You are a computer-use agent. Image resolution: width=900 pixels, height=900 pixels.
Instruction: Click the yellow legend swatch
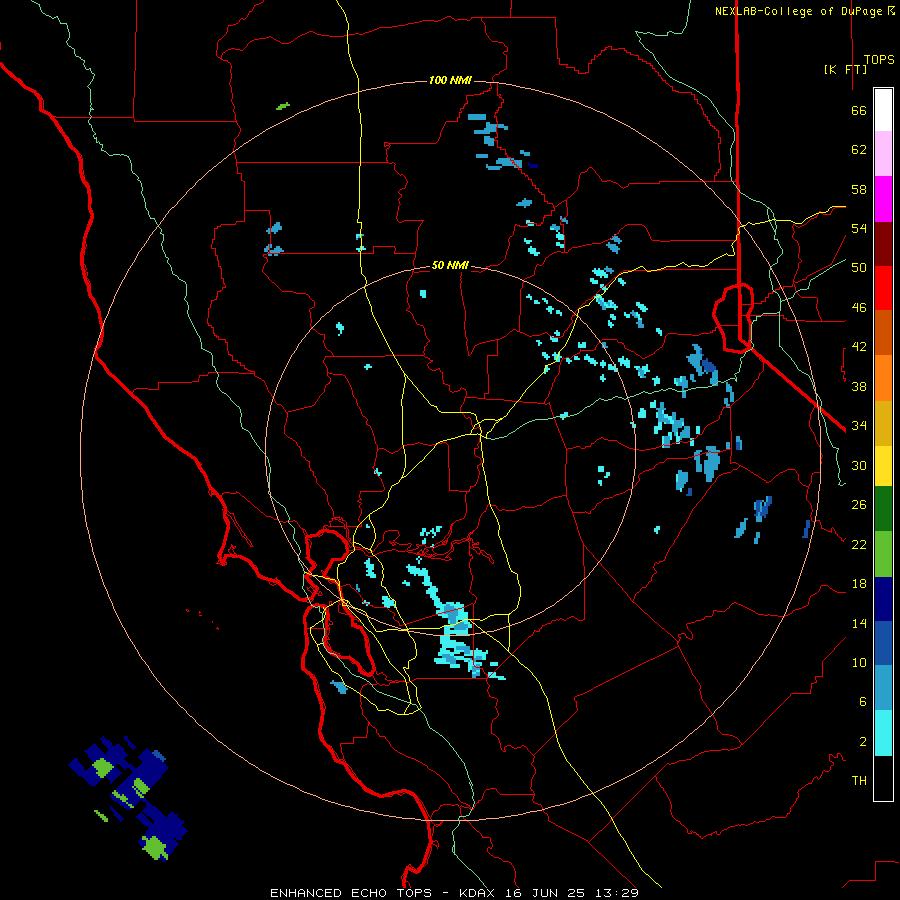click(x=883, y=465)
